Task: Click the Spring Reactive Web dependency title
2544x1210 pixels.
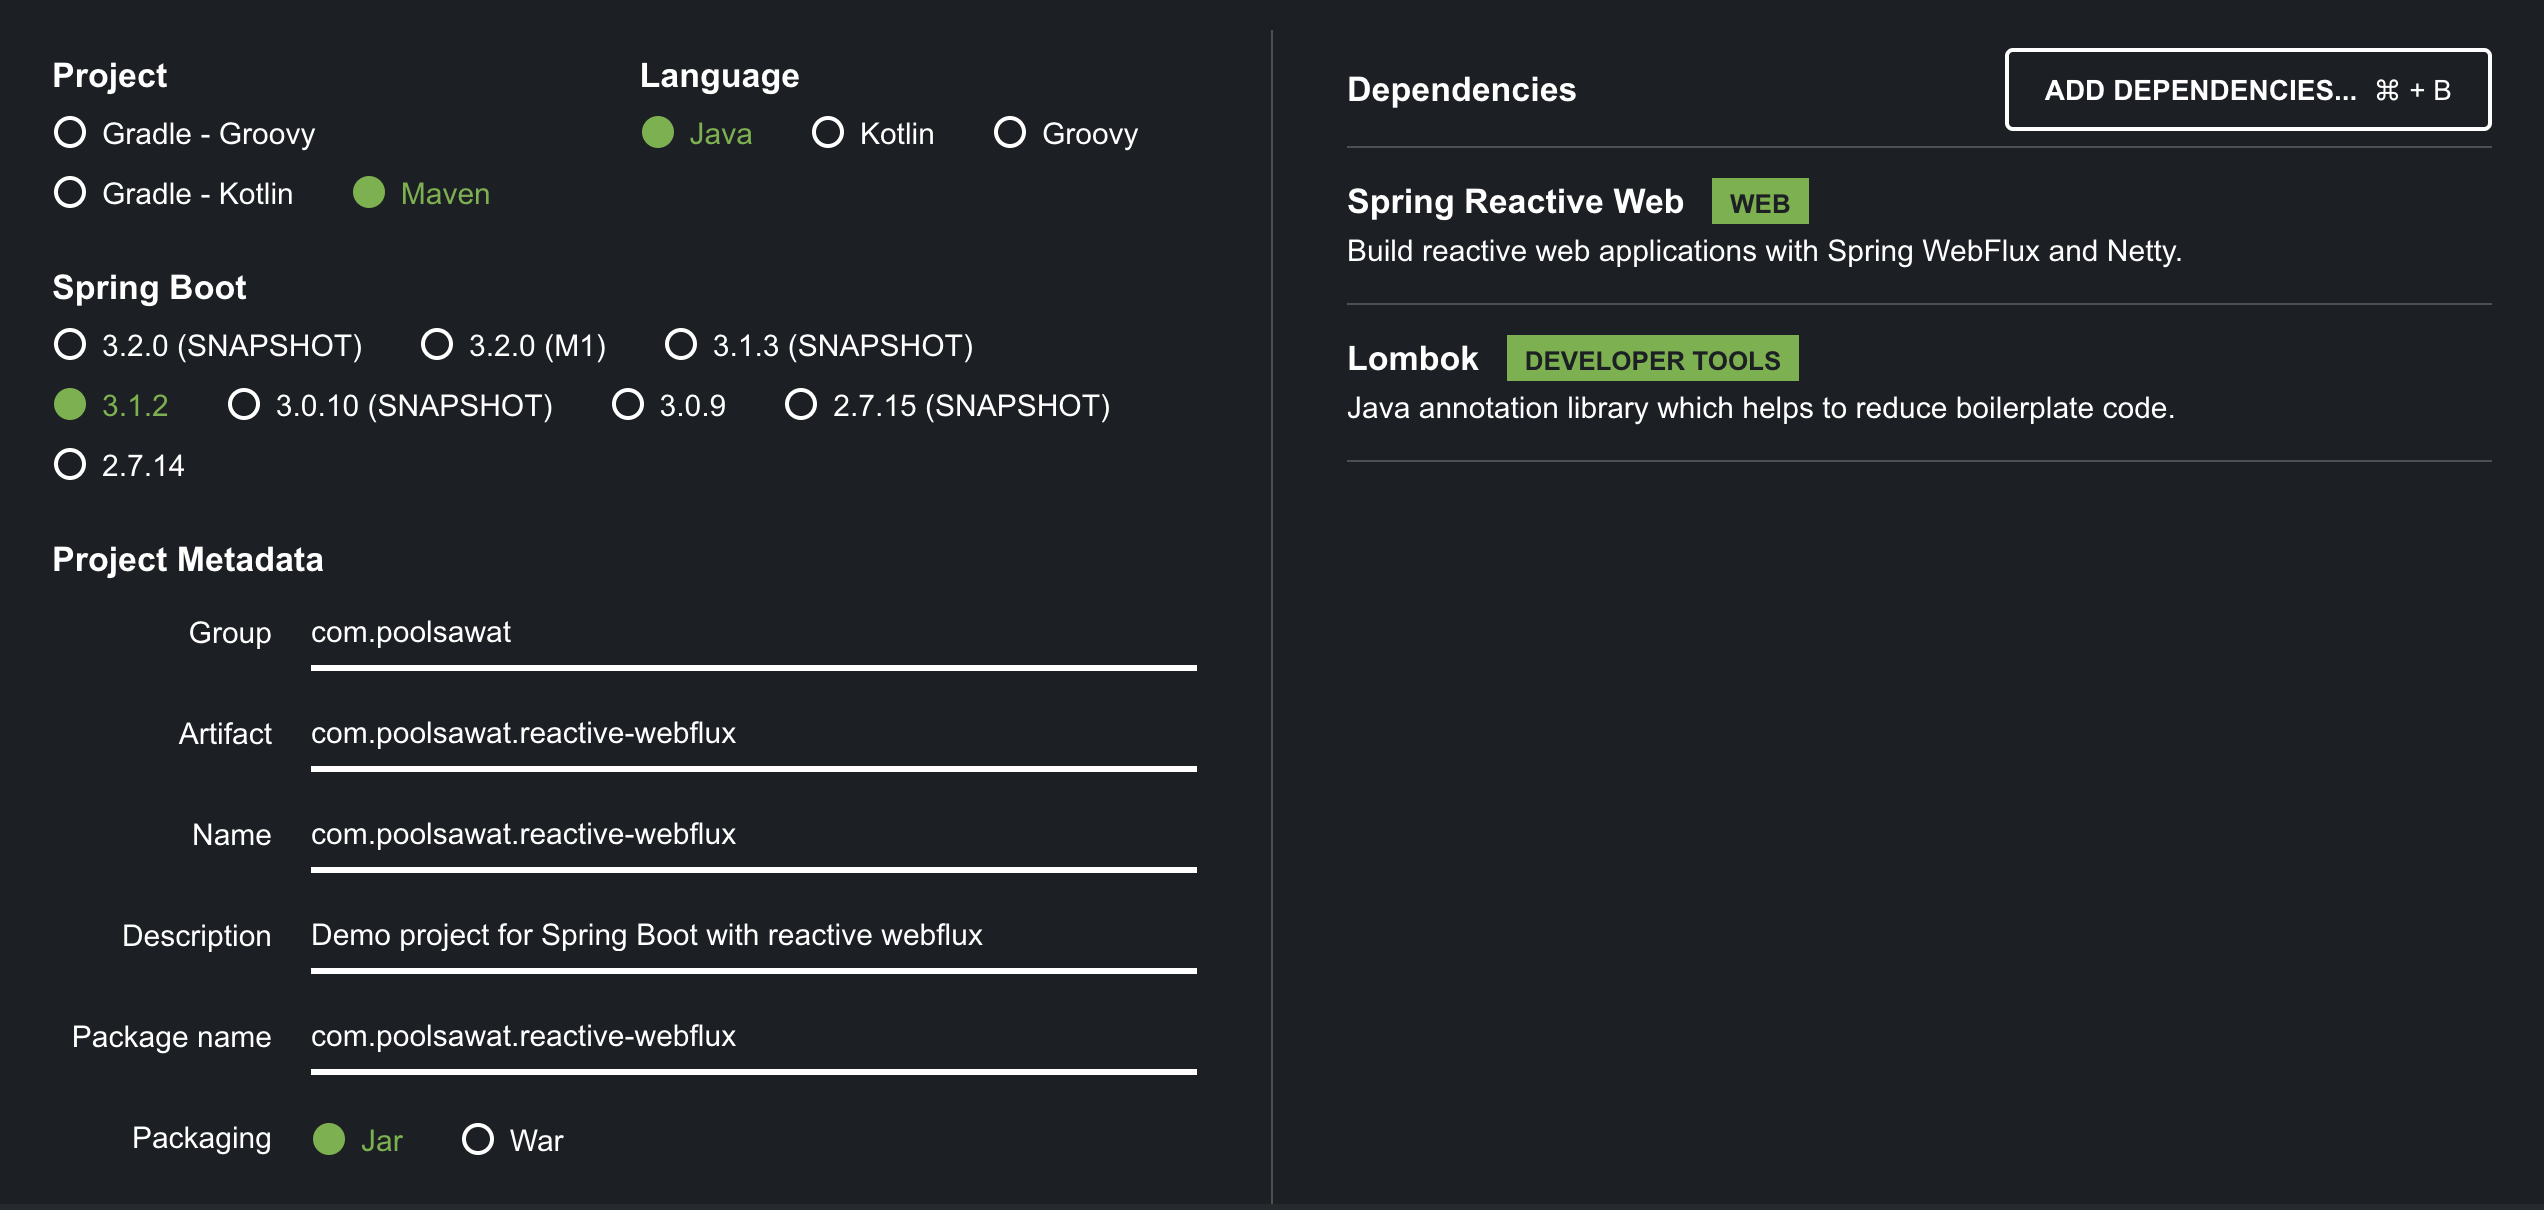Action: click(x=1515, y=202)
